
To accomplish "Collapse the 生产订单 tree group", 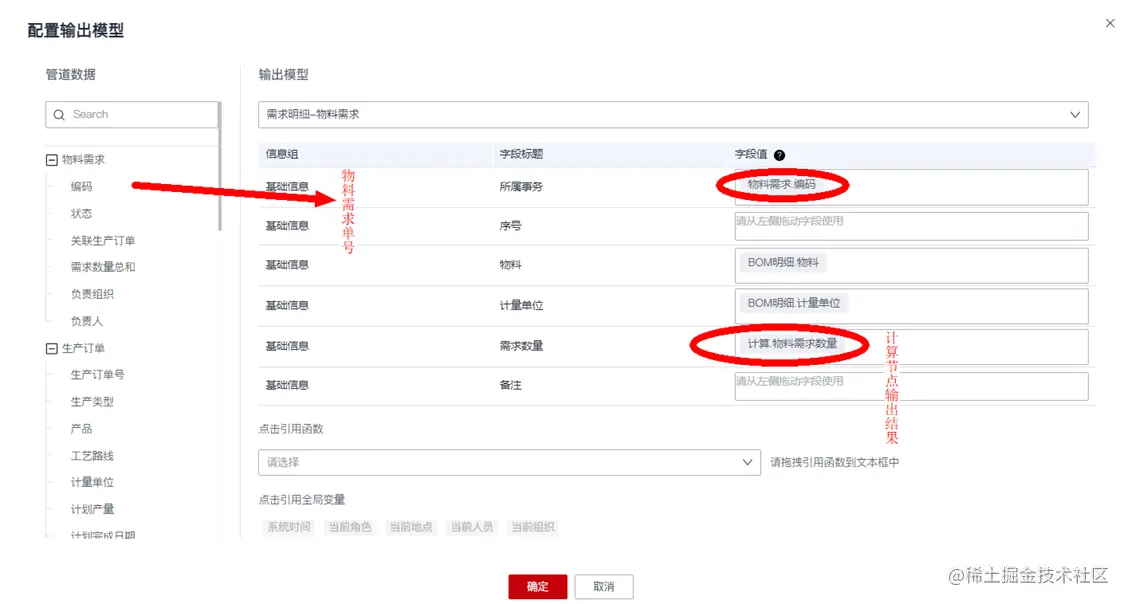I will [x=52, y=349].
